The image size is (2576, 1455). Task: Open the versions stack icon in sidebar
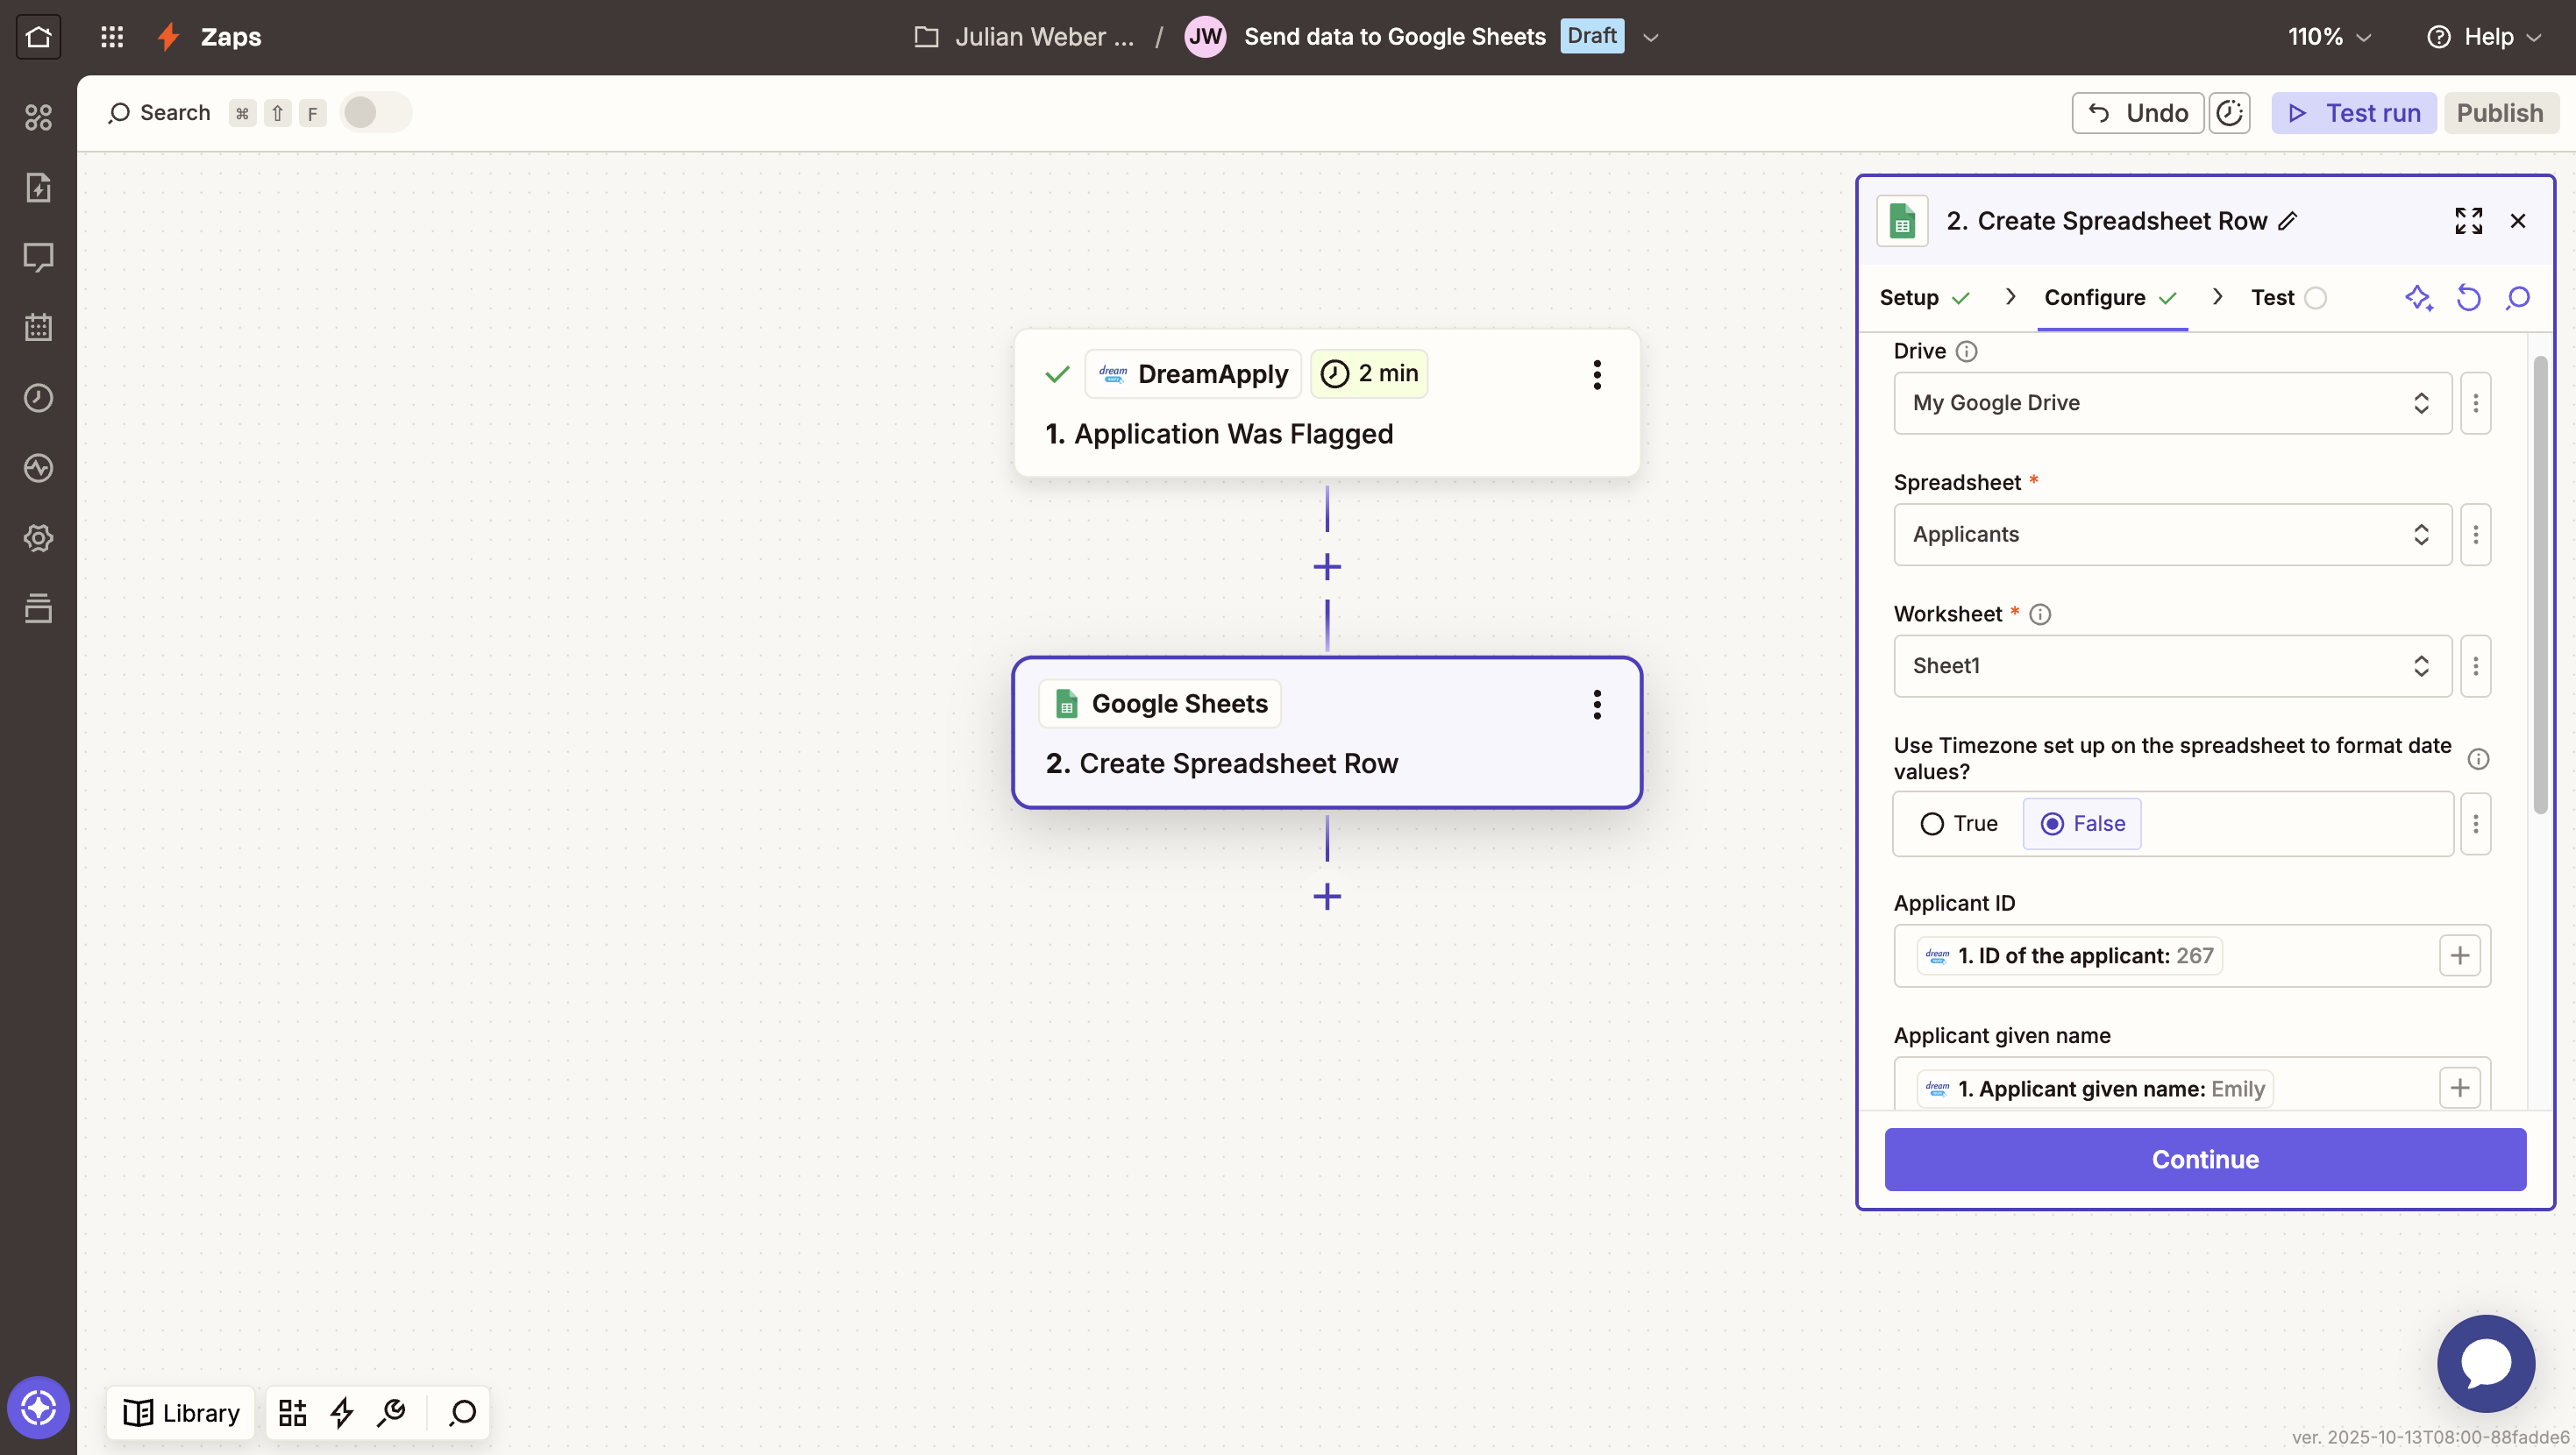pos(38,608)
